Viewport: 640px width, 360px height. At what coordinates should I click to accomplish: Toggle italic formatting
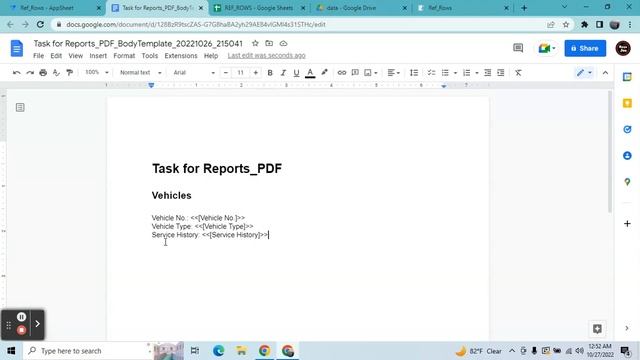[x=283, y=73]
